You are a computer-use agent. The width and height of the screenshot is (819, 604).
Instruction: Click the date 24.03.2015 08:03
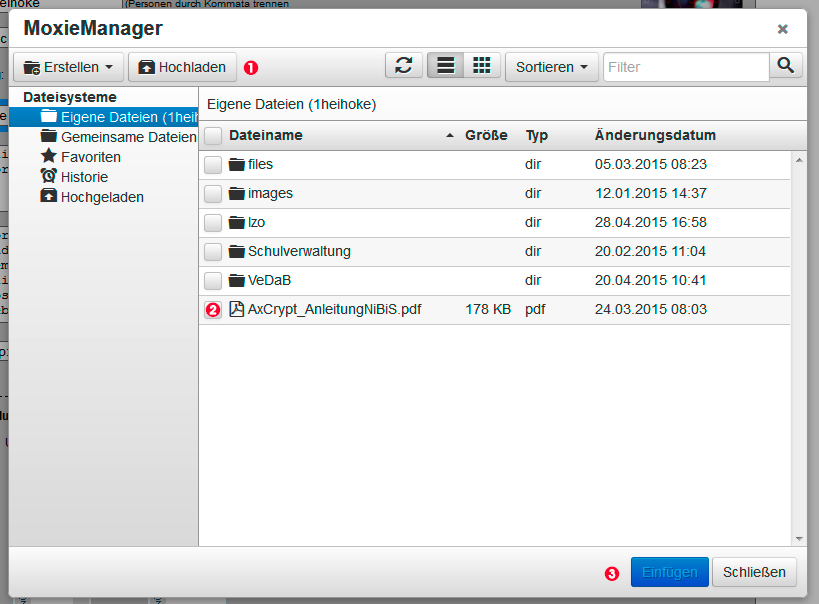[650, 309]
